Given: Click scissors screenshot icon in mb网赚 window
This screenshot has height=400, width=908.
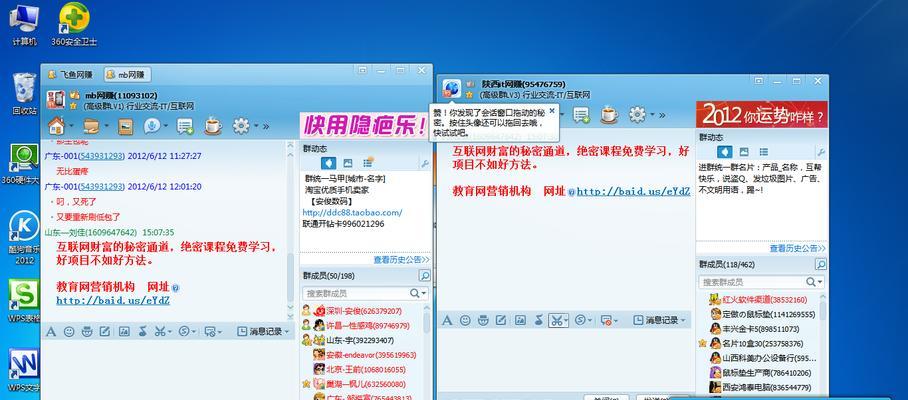Looking at the screenshot, I should coord(160,332).
